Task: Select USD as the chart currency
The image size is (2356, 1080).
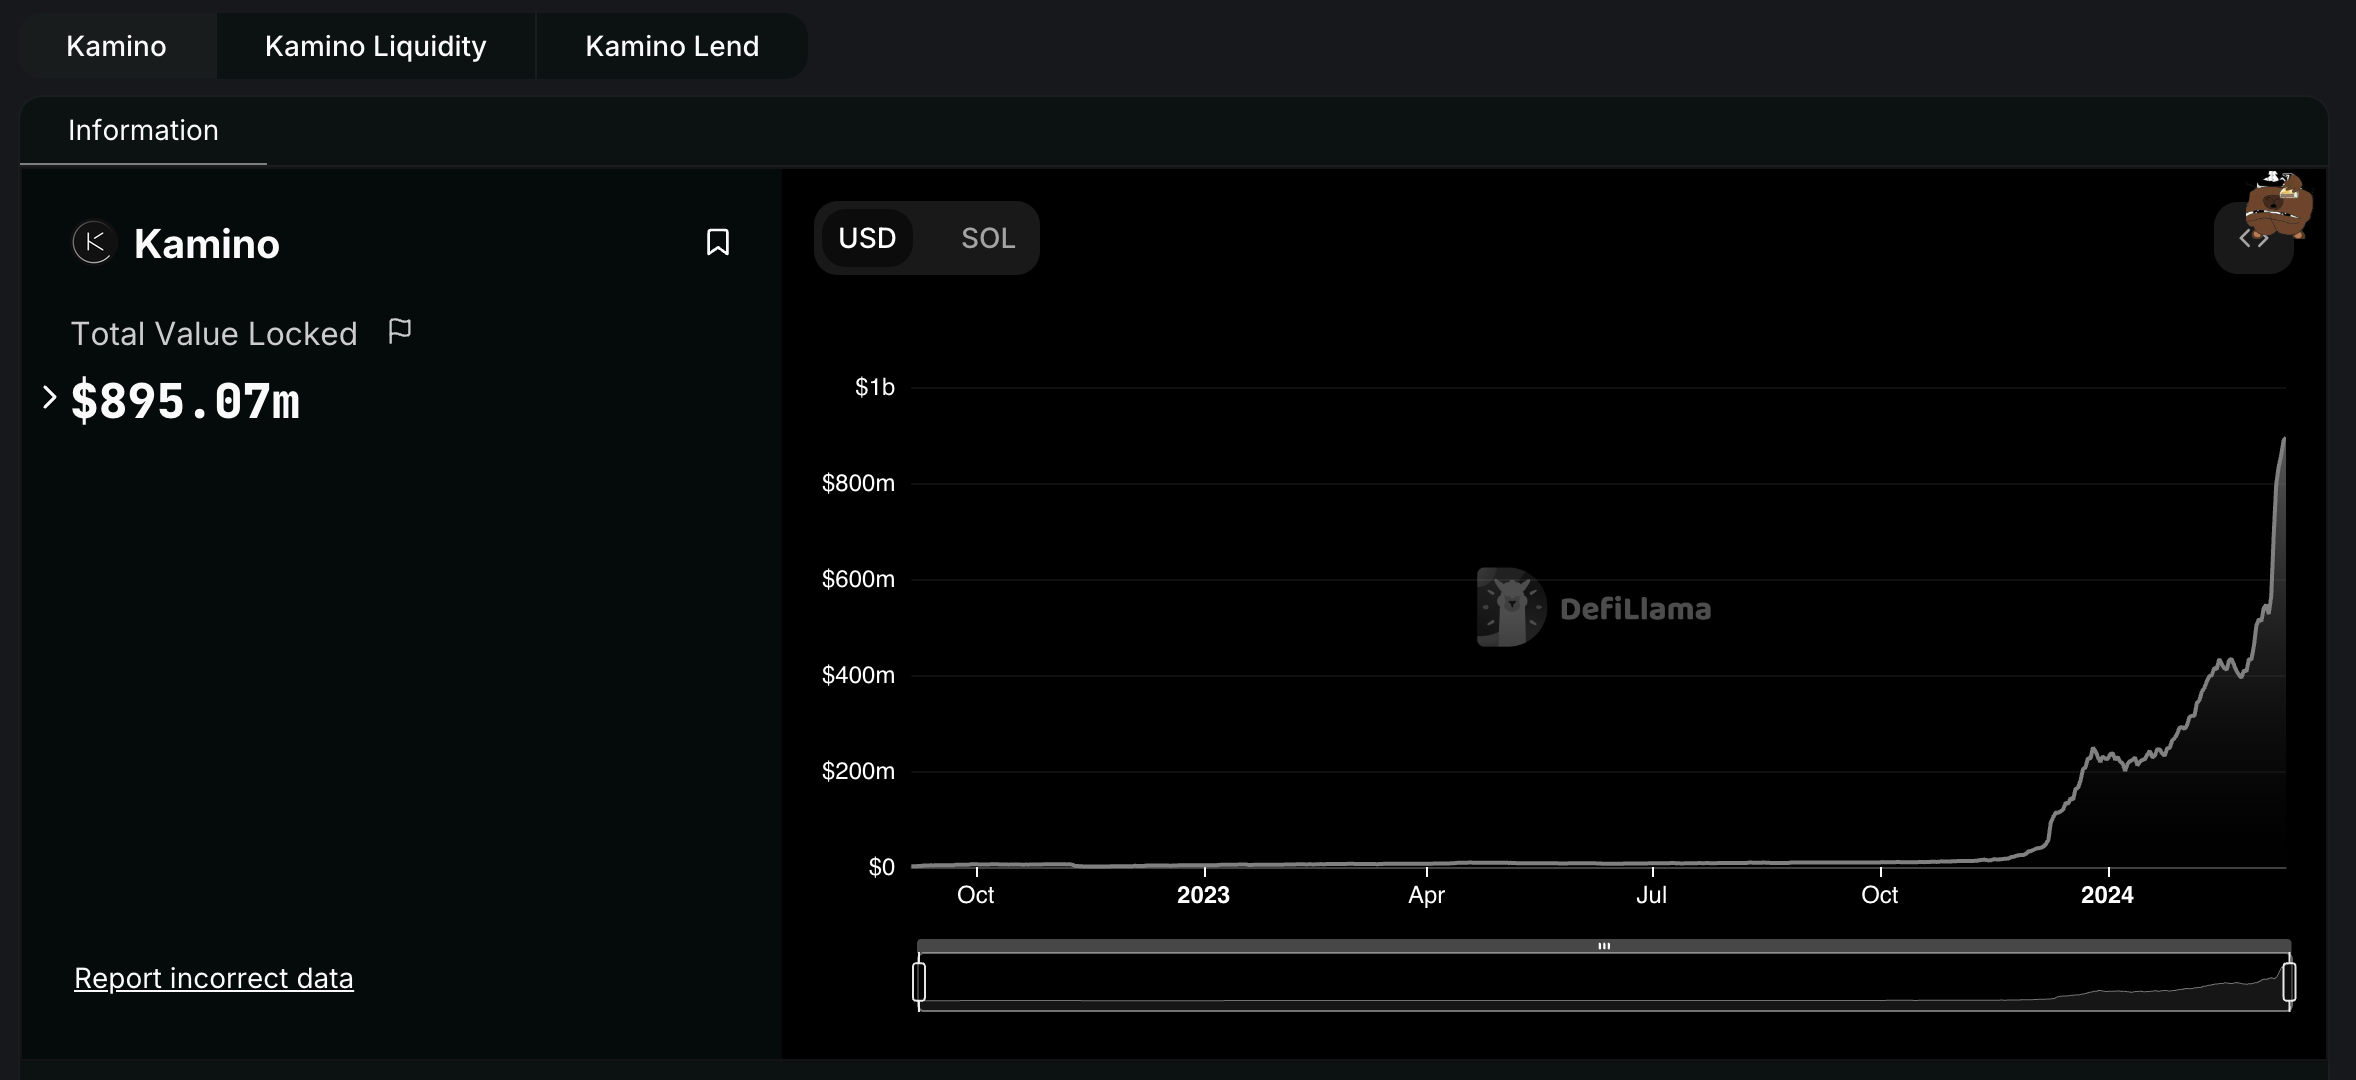Action: [x=867, y=238]
